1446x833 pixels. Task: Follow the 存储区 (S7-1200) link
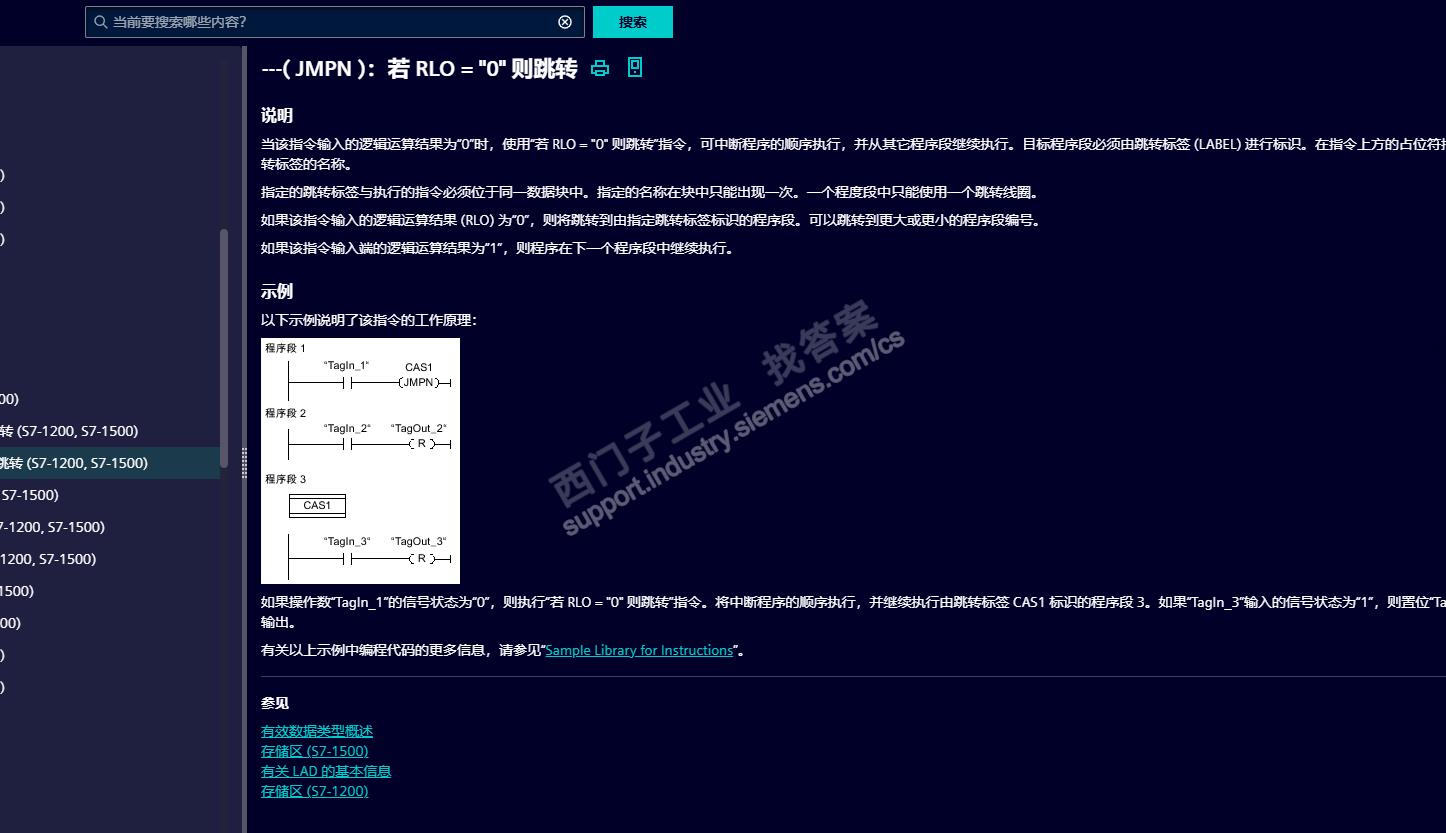(315, 791)
